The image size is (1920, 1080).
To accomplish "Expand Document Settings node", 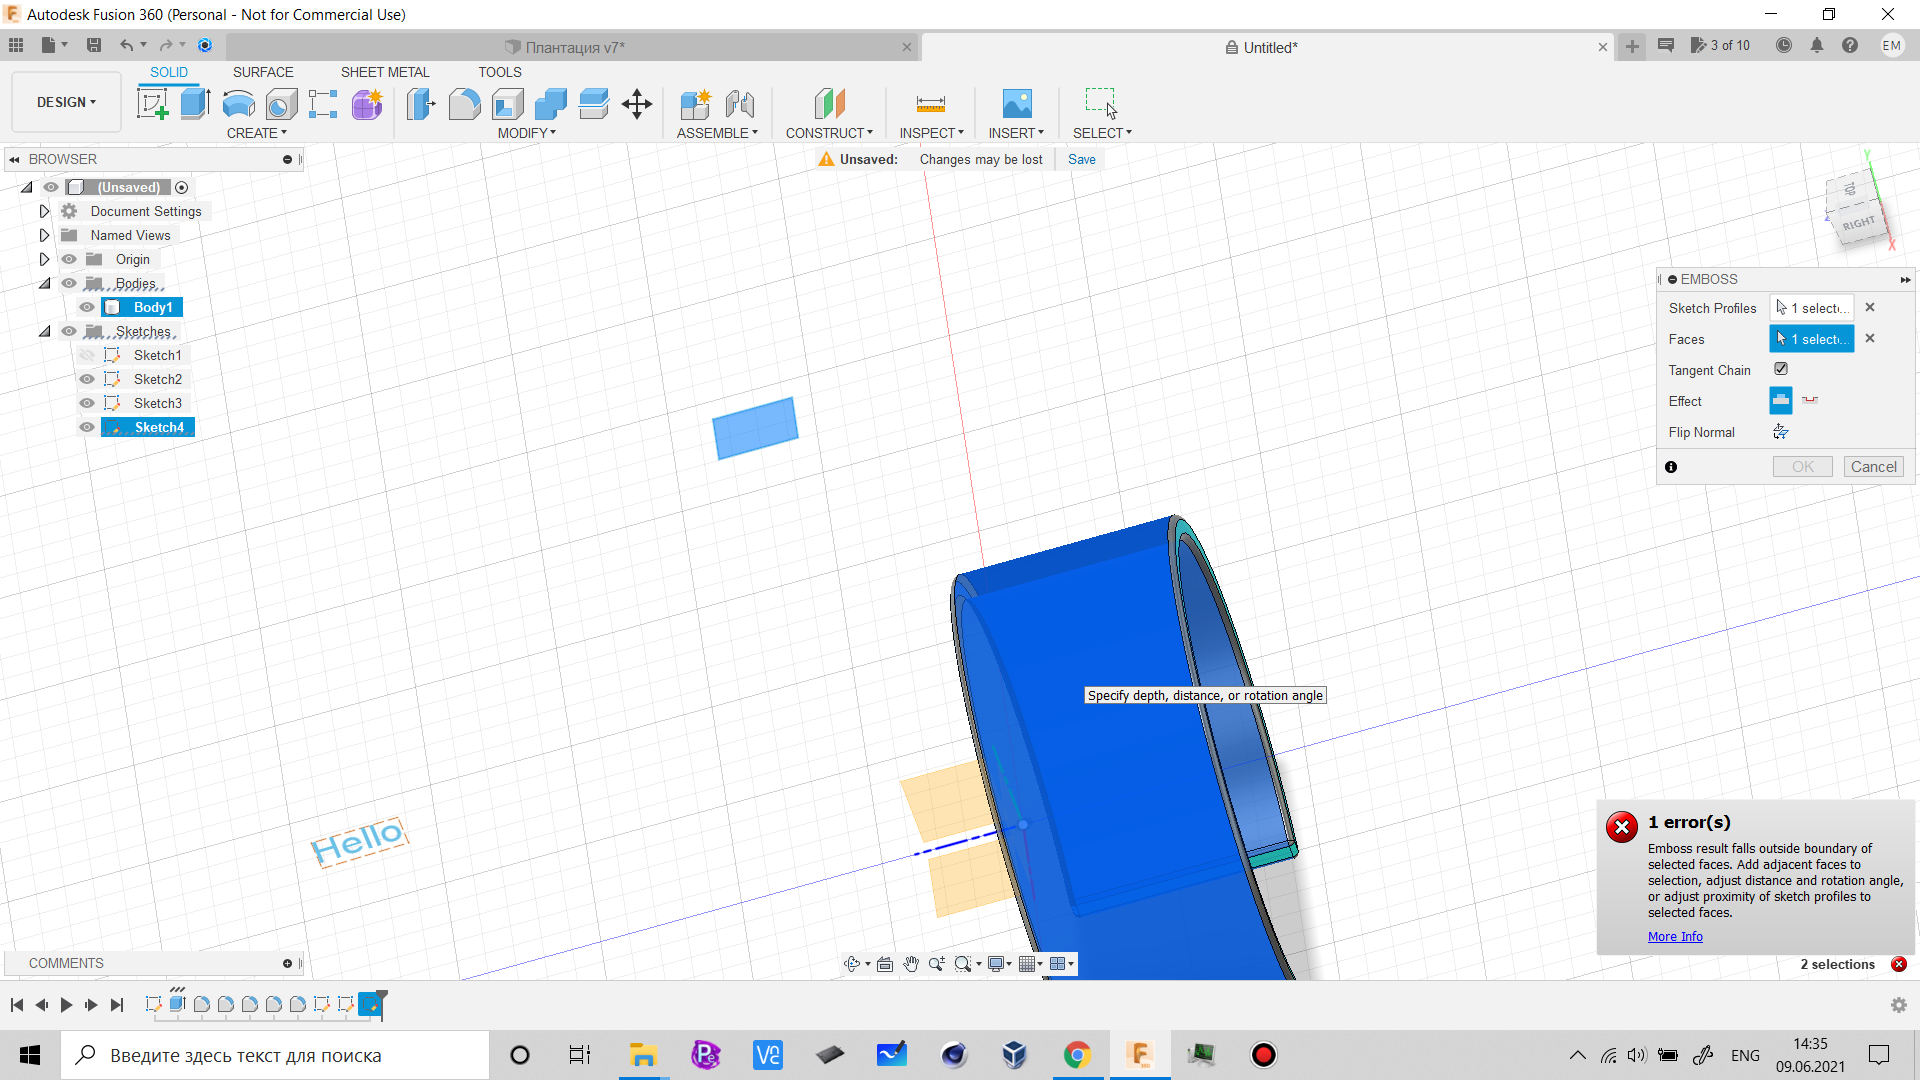I will point(44,211).
